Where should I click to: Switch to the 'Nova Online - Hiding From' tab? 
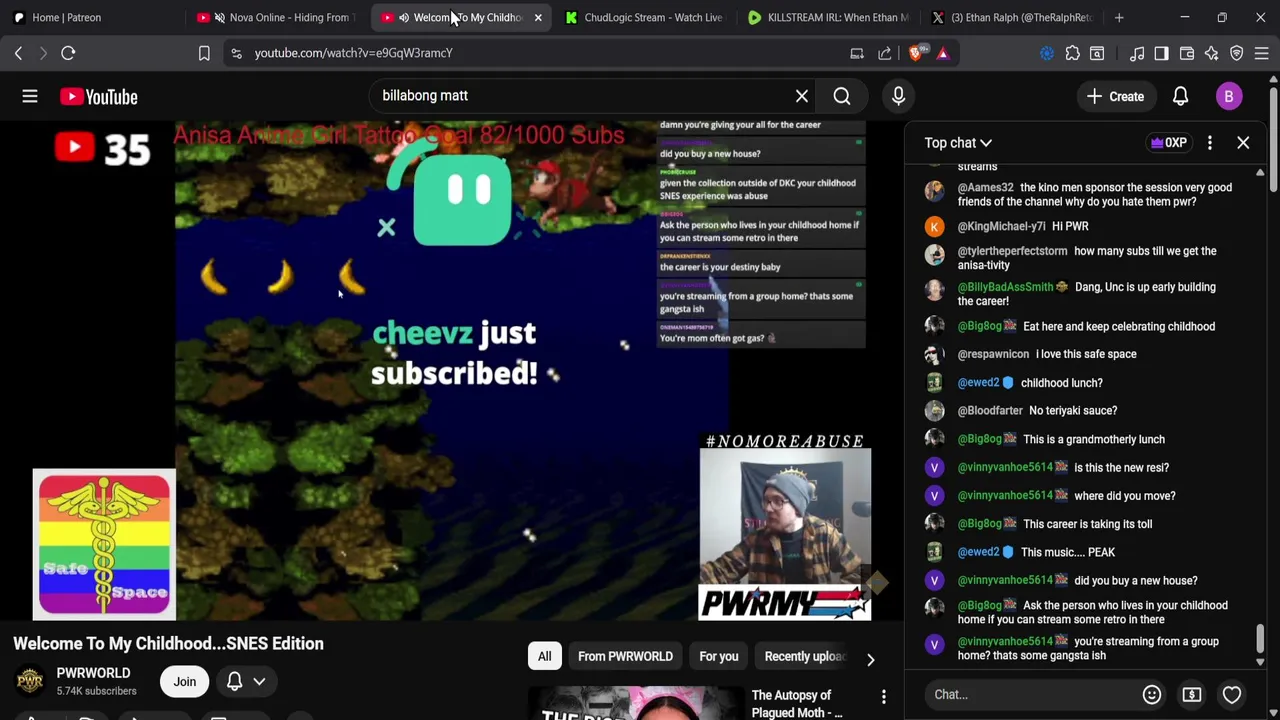pyautogui.click(x=276, y=17)
